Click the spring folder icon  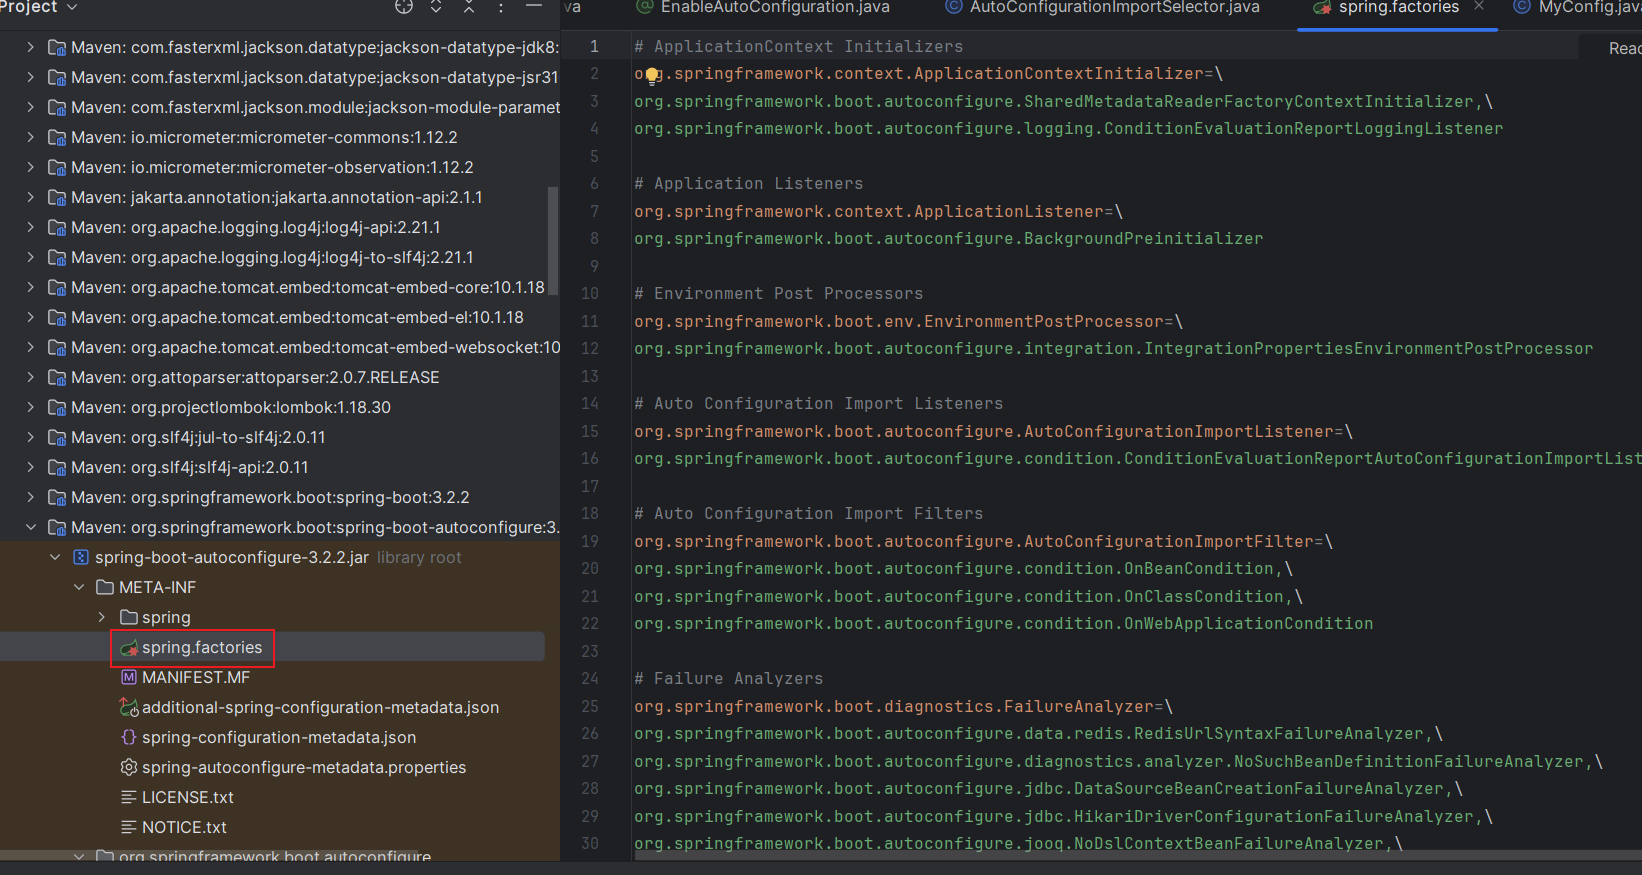click(129, 617)
